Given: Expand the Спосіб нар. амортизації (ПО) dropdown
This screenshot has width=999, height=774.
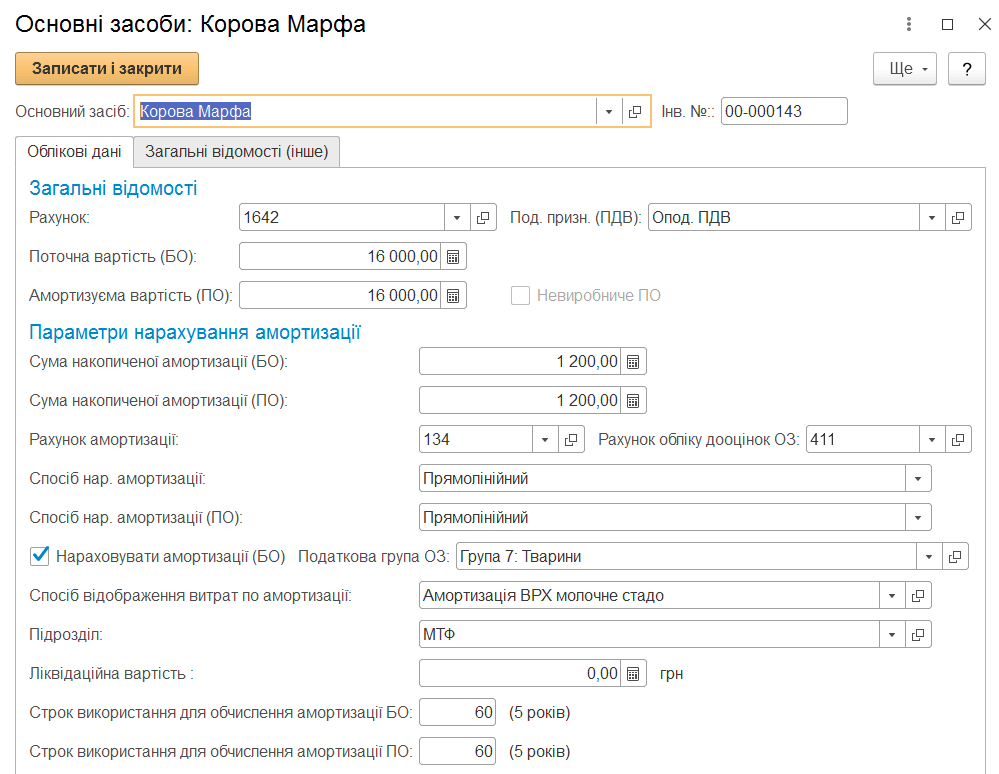Looking at the screenshot, I should 918,517.
